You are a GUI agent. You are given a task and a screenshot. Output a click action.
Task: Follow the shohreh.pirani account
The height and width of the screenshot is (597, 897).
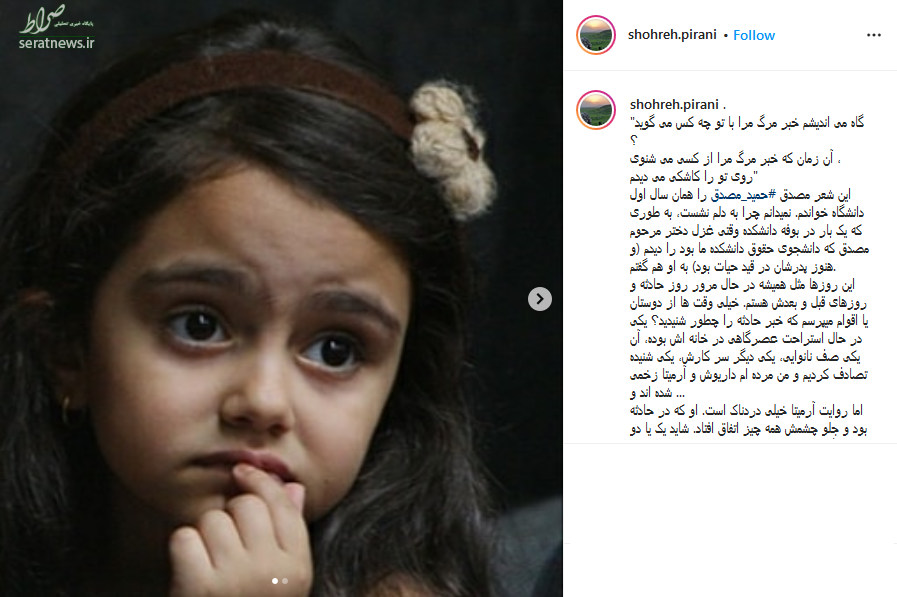tap(754, 35)
